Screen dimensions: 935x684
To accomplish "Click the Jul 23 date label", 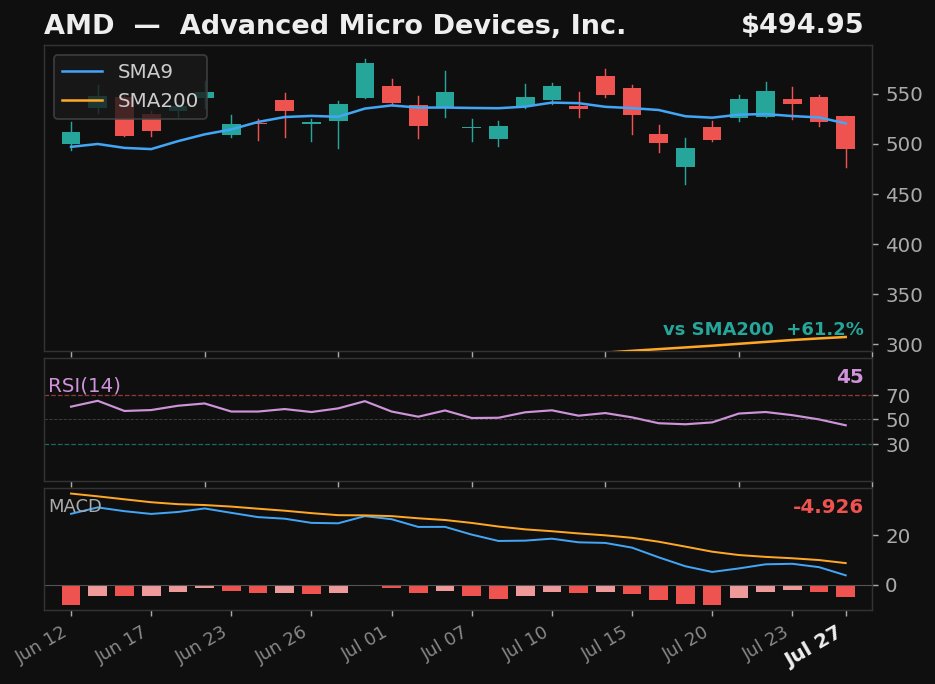I will pos(763,644).
